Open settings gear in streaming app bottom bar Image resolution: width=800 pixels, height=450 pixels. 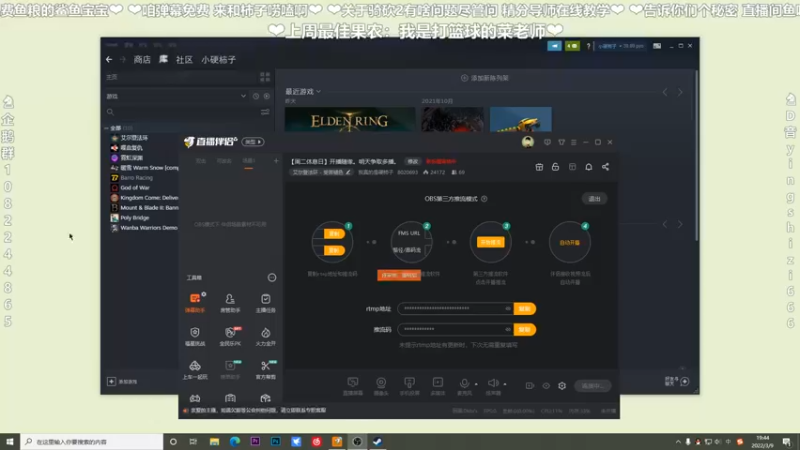[x=562, y=386]
